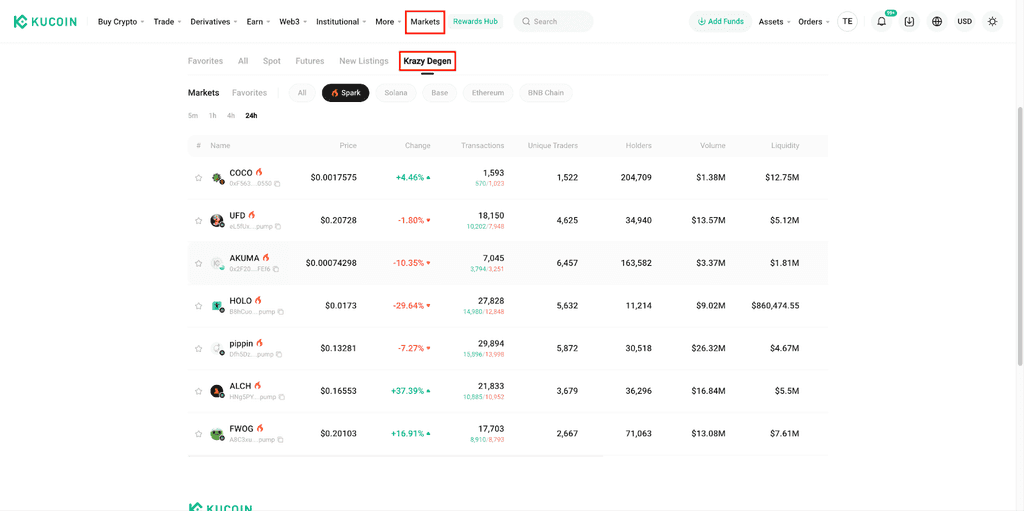Switch to the New Listings tab
The image size is (1024, 511).
pyautogui.click(x=364, y=61)
